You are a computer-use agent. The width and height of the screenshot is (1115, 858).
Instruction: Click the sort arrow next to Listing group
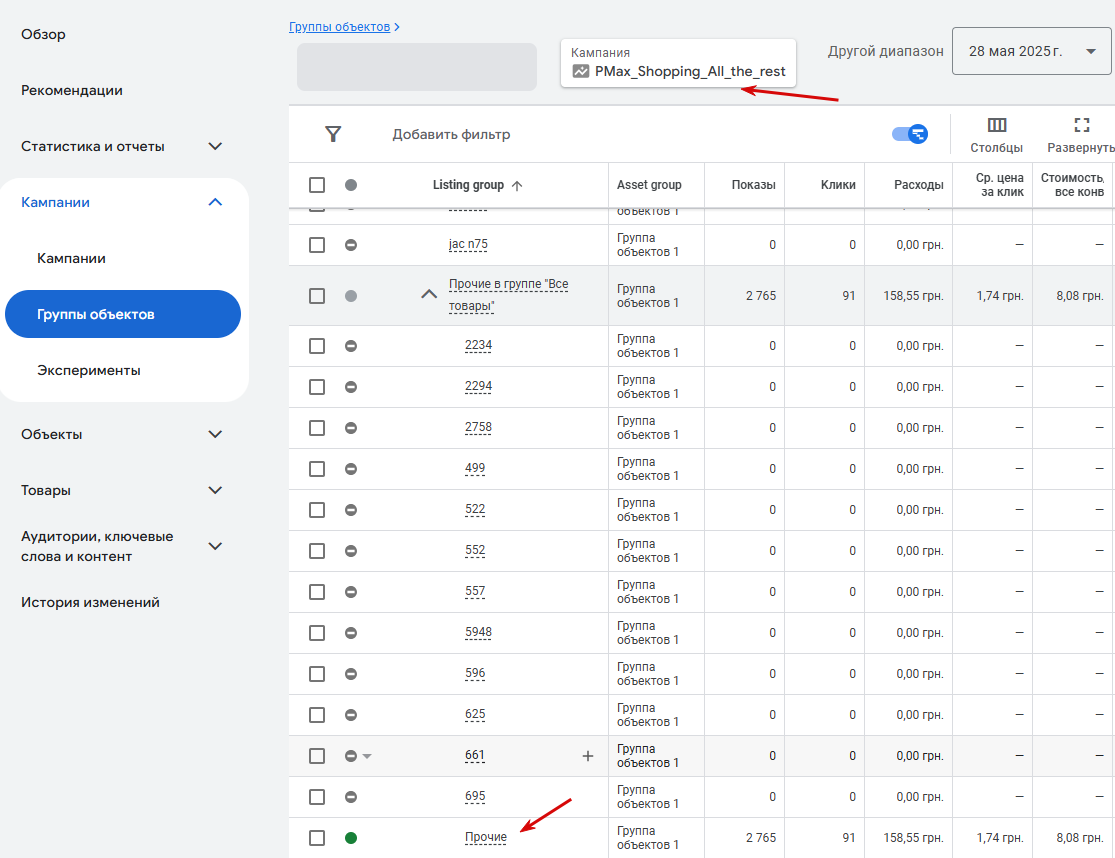[517, 186]
